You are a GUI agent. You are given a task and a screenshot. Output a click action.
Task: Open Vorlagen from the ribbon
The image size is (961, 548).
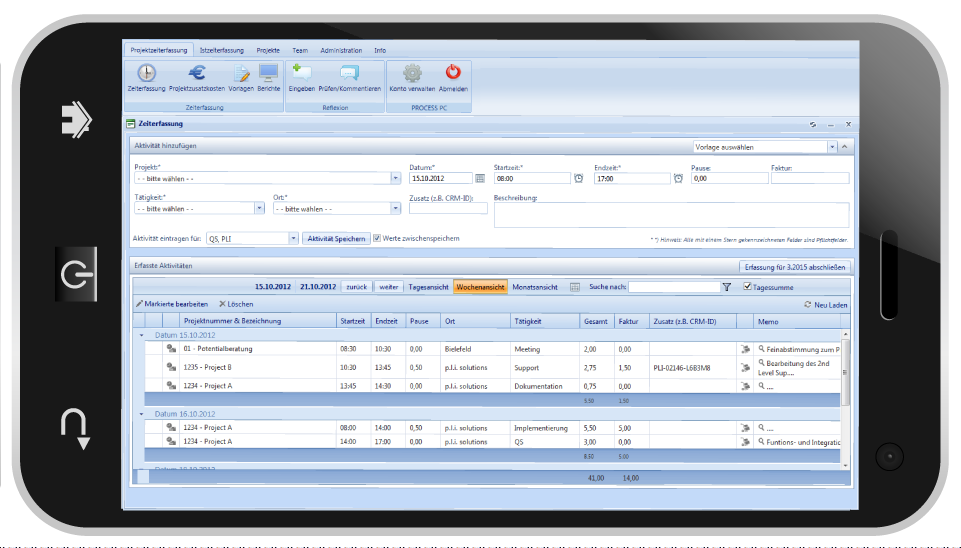[x=241, y=73]
